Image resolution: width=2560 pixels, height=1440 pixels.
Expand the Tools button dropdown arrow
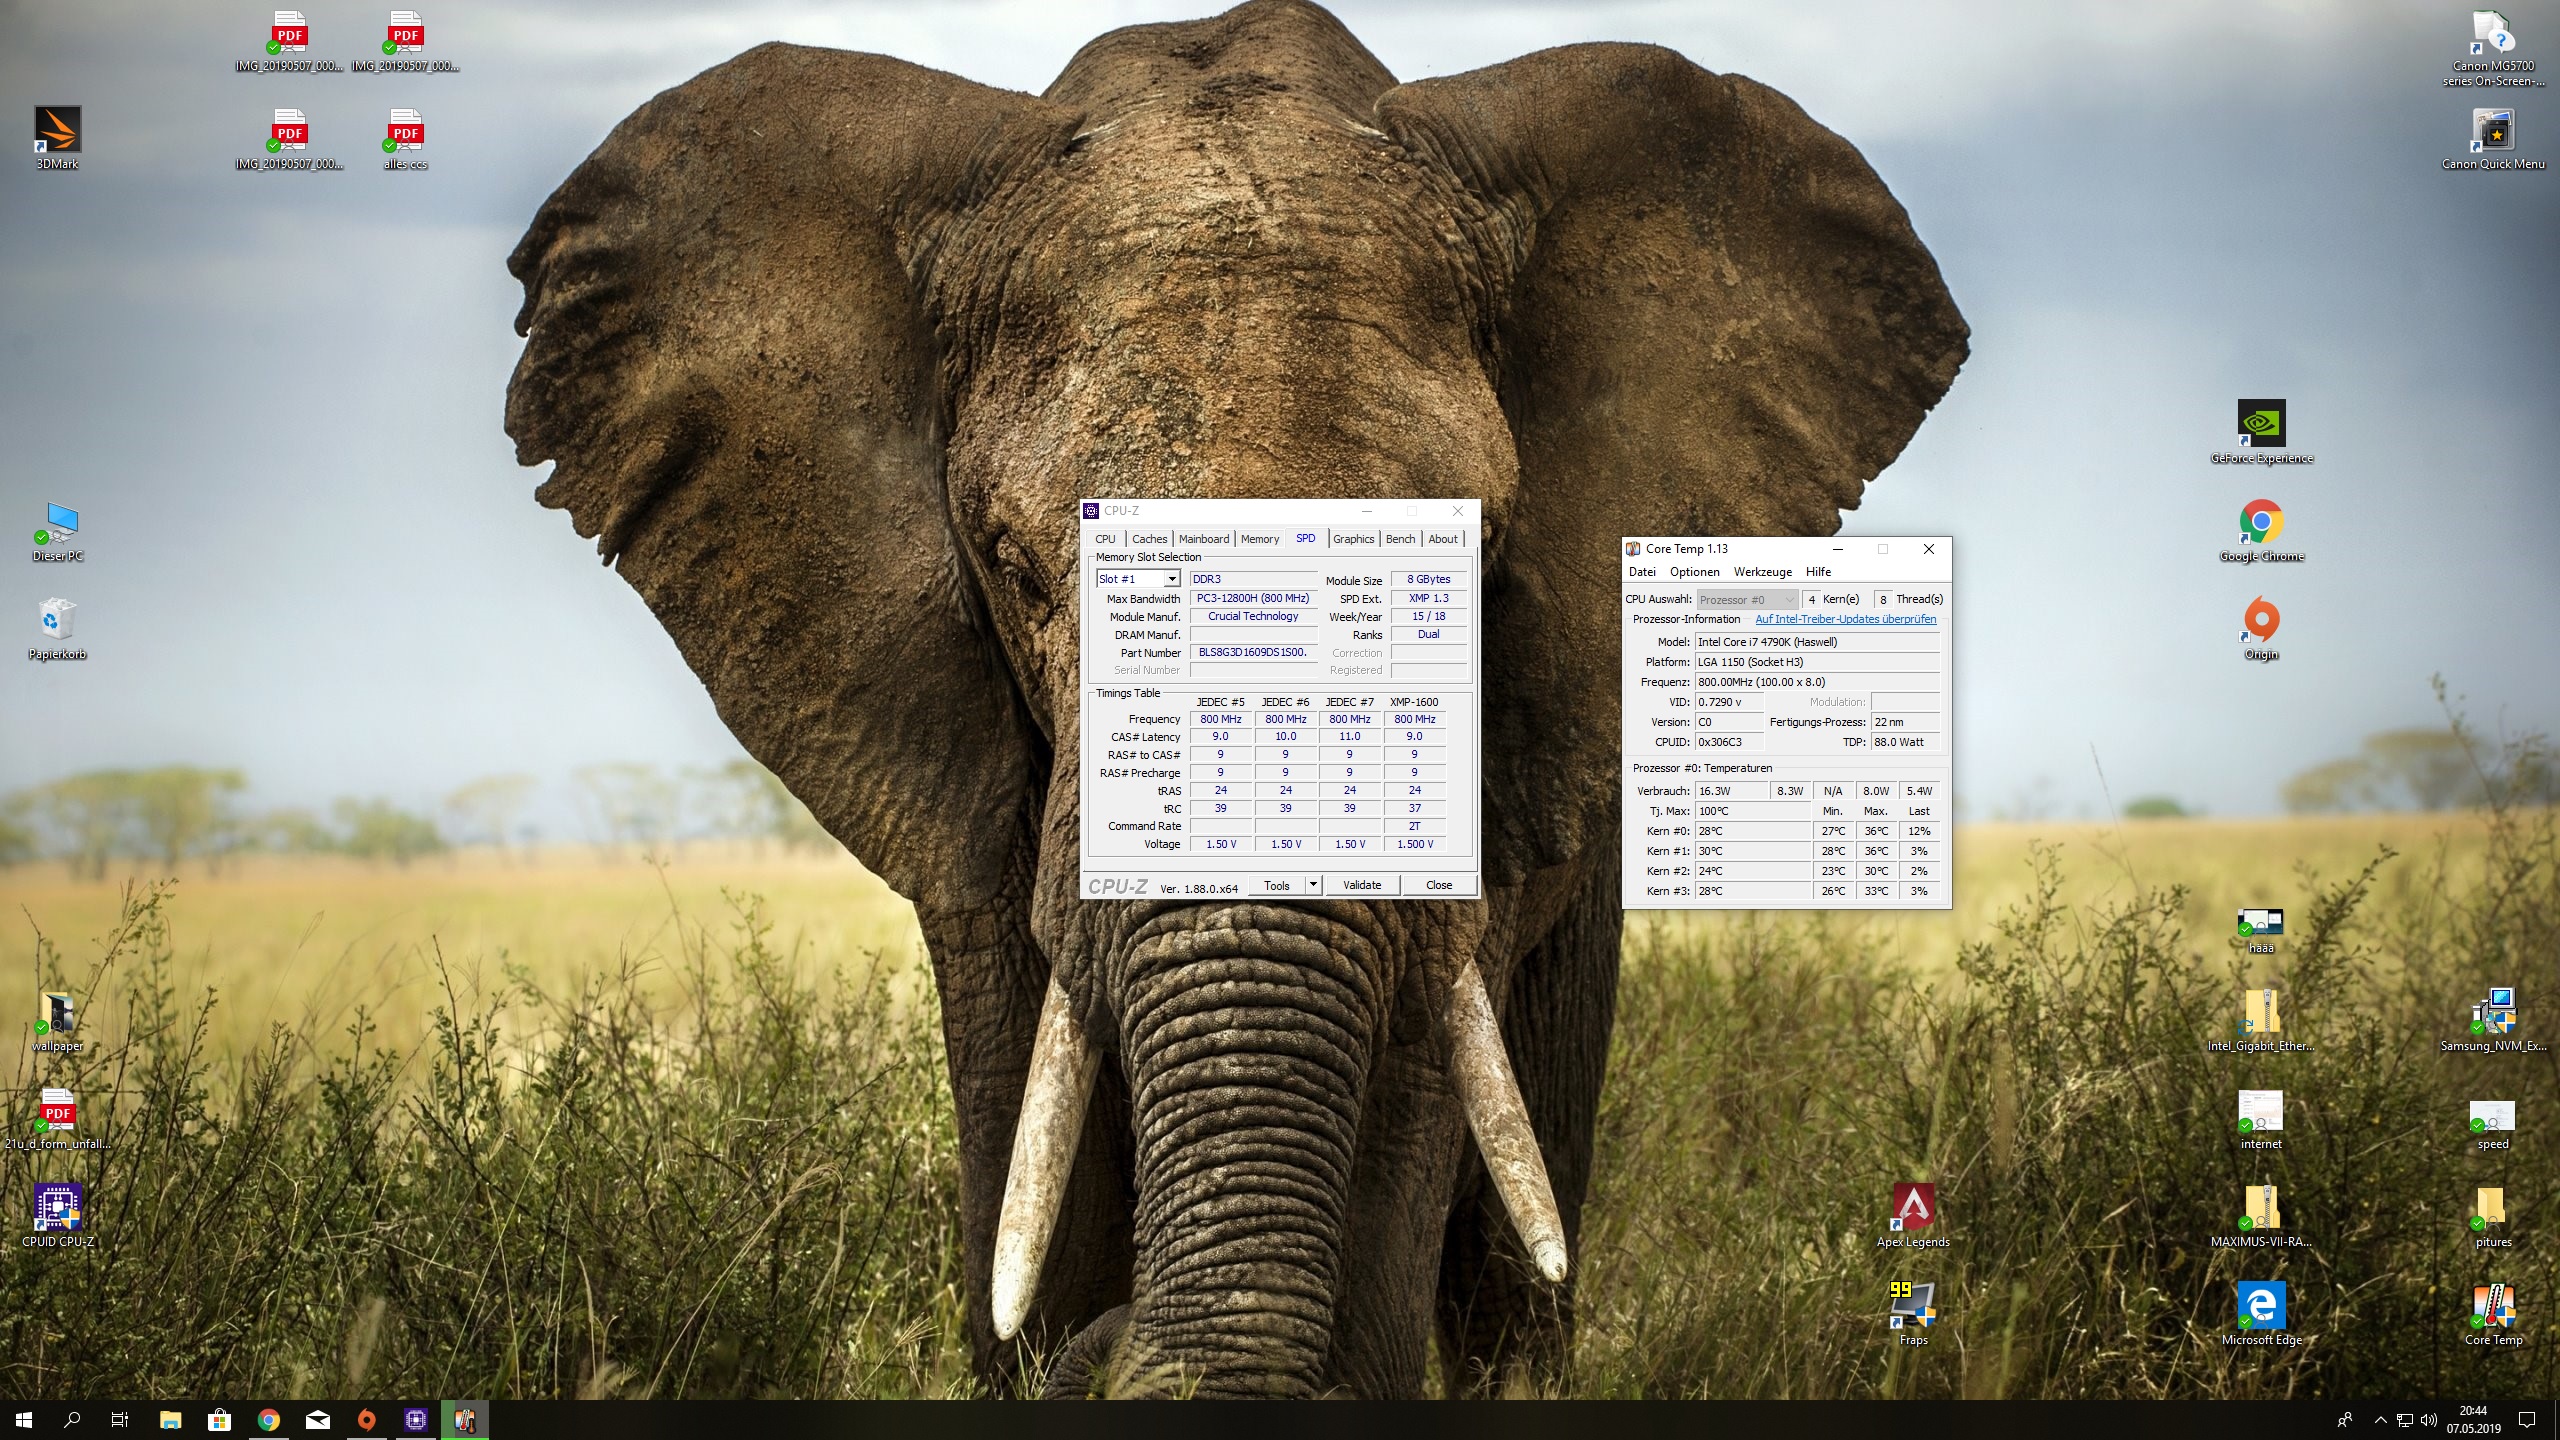click(1313, 885)
